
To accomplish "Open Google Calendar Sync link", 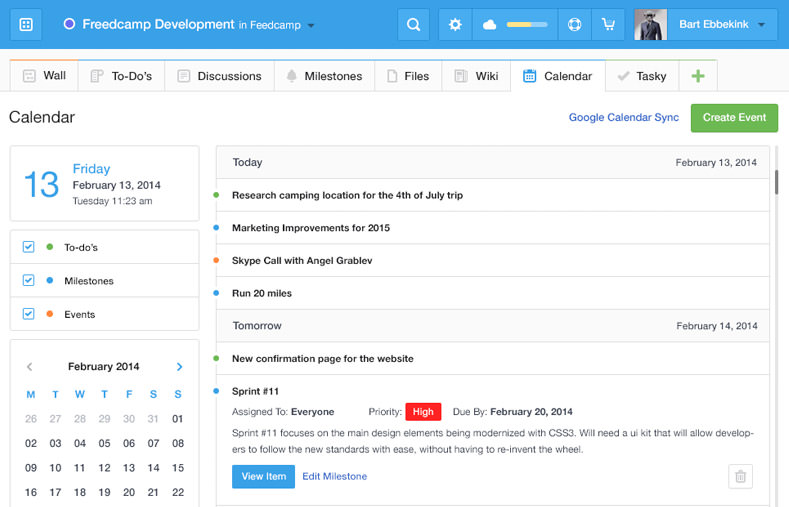I will click(623, 117).
